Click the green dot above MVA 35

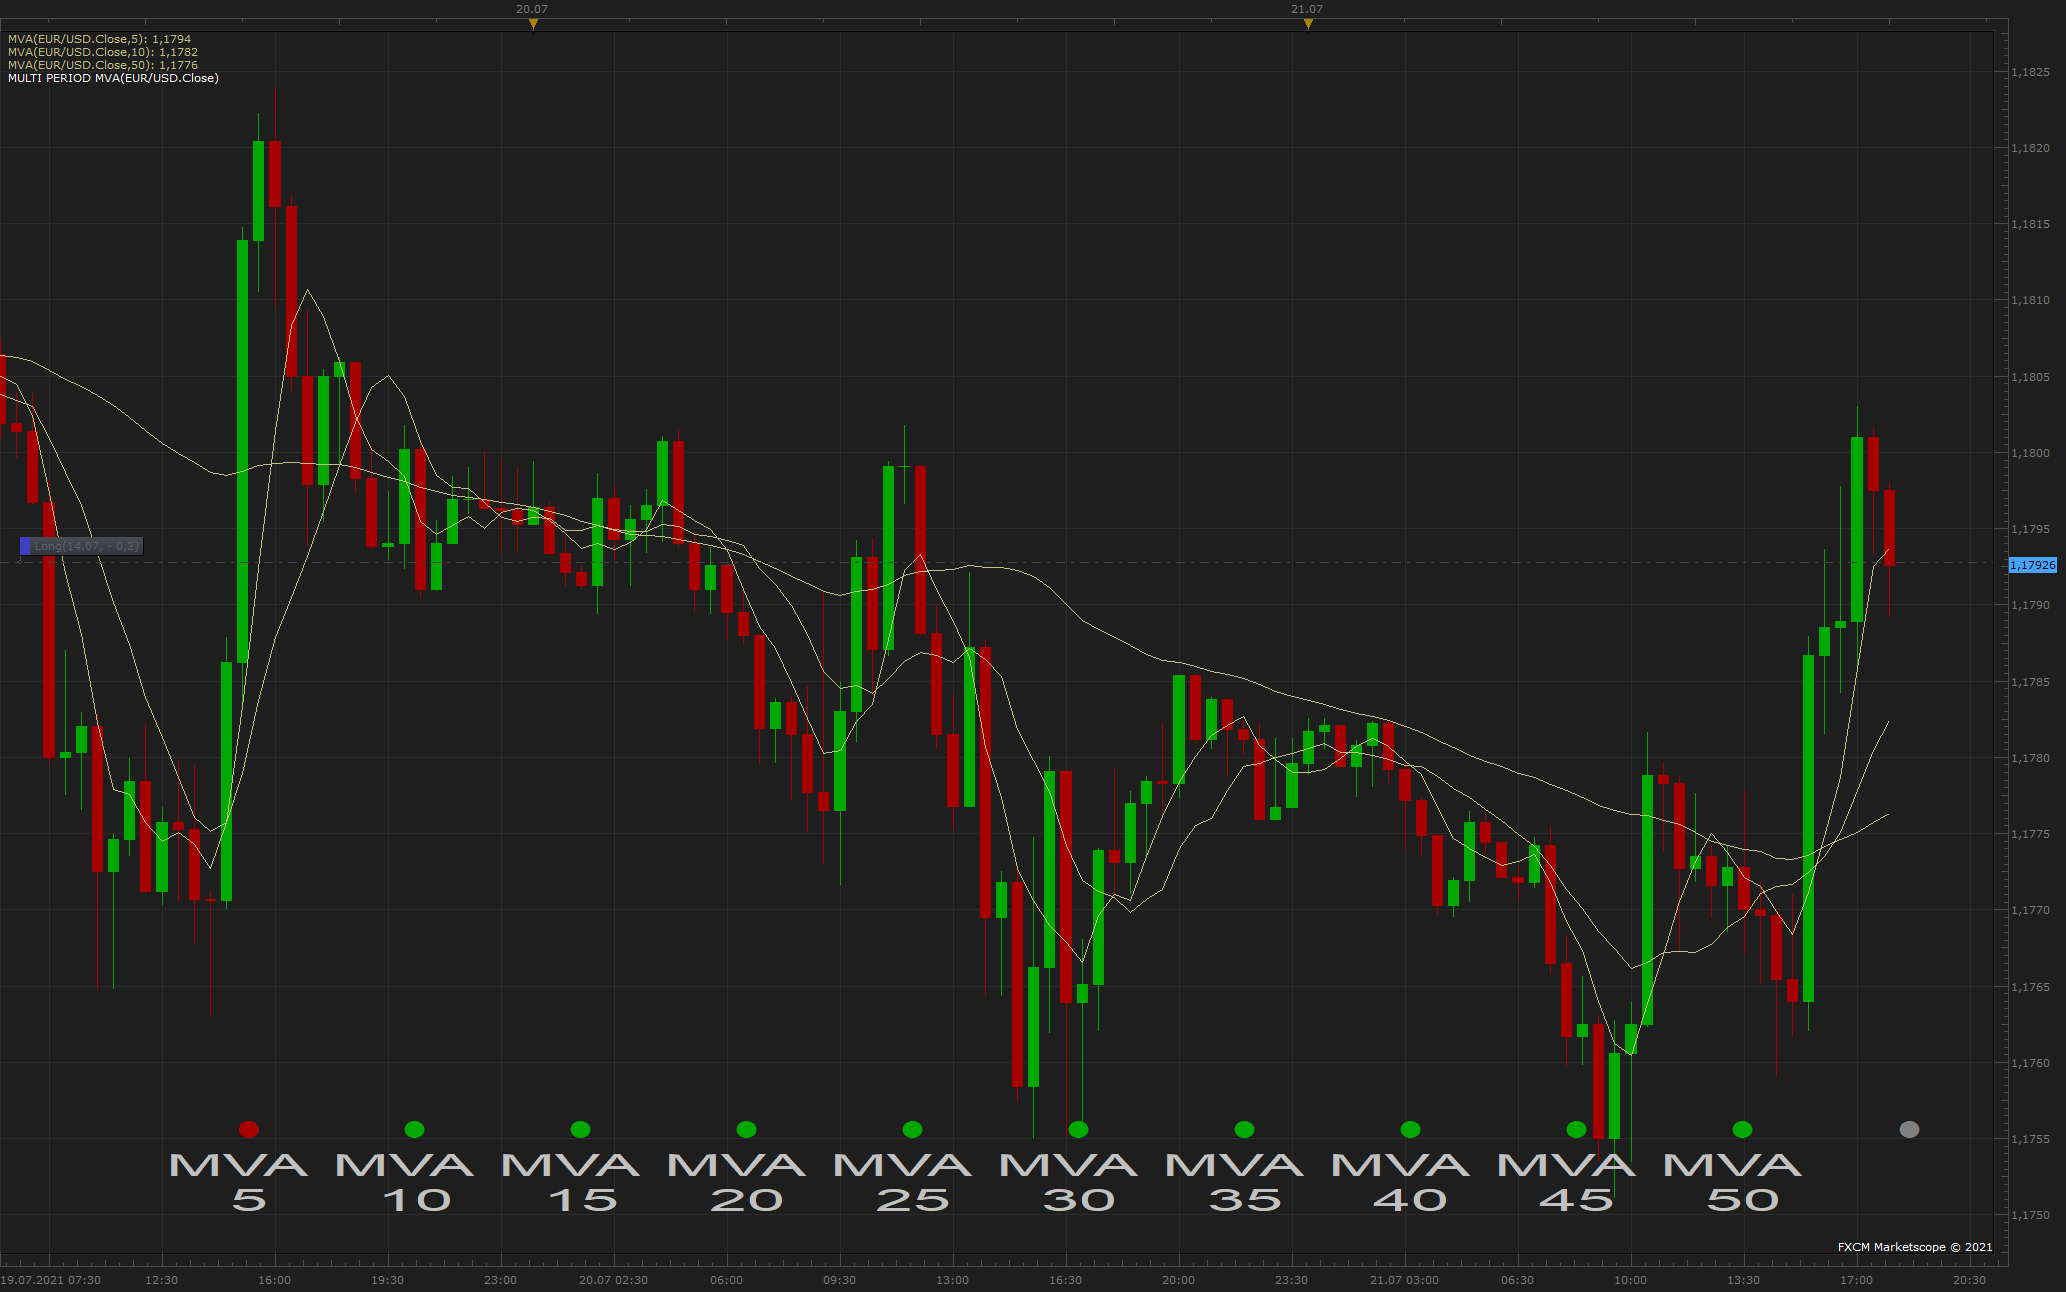(x=1245, y=1129)
